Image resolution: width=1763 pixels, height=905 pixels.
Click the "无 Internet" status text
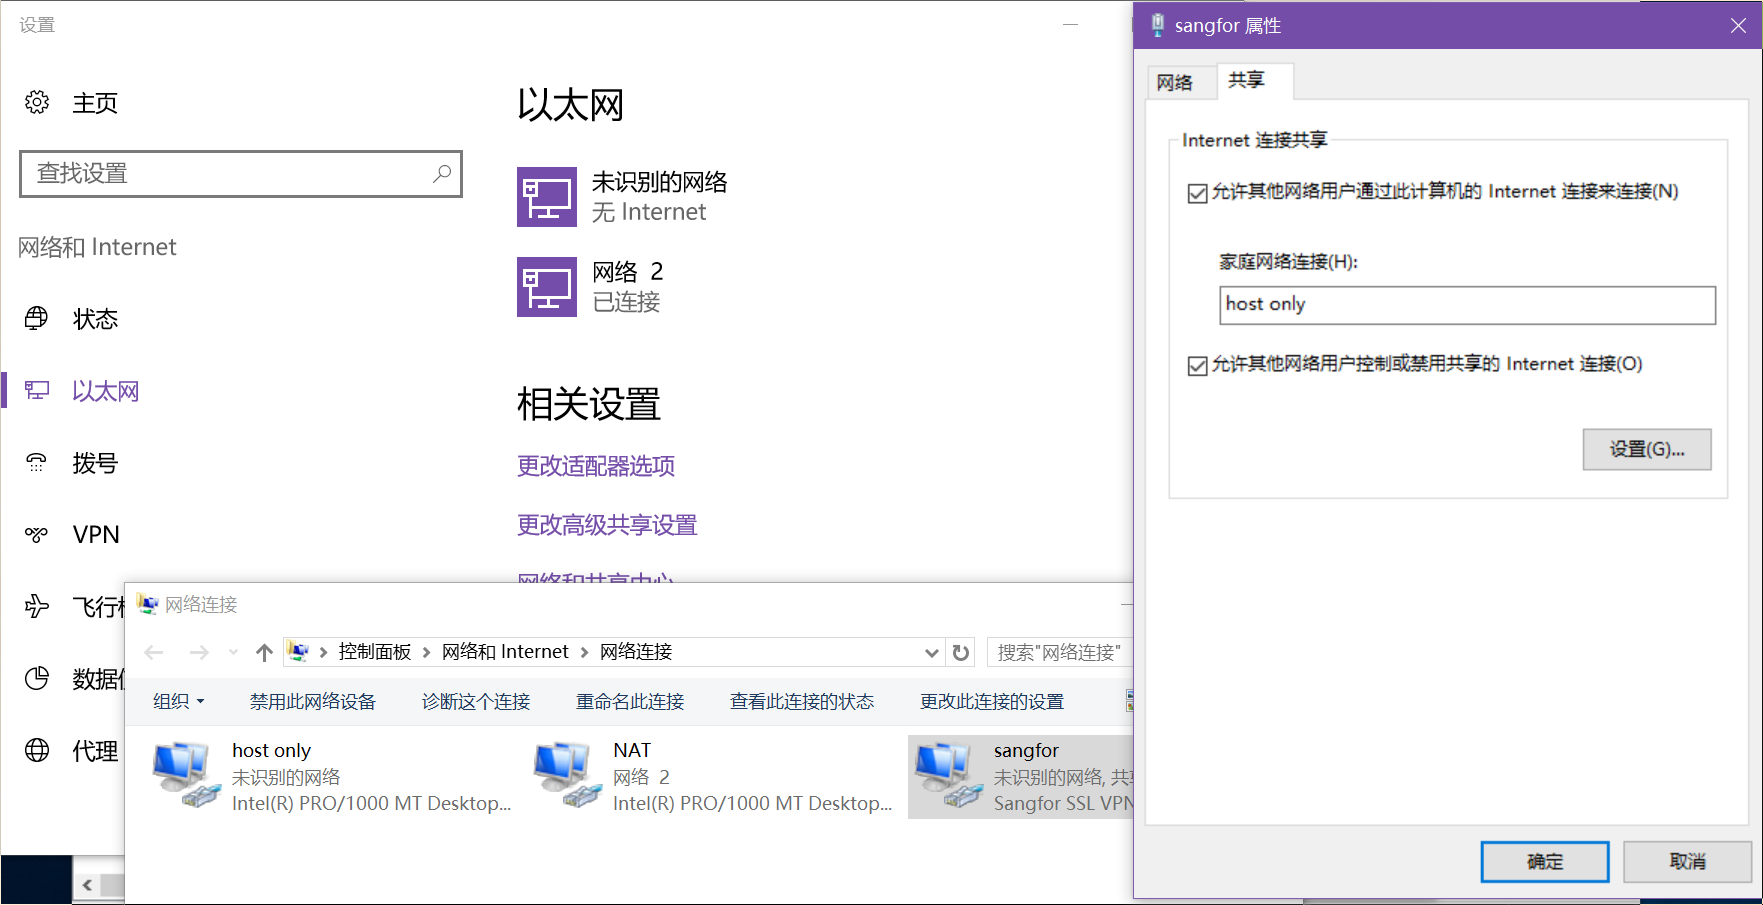click(649, 212)
